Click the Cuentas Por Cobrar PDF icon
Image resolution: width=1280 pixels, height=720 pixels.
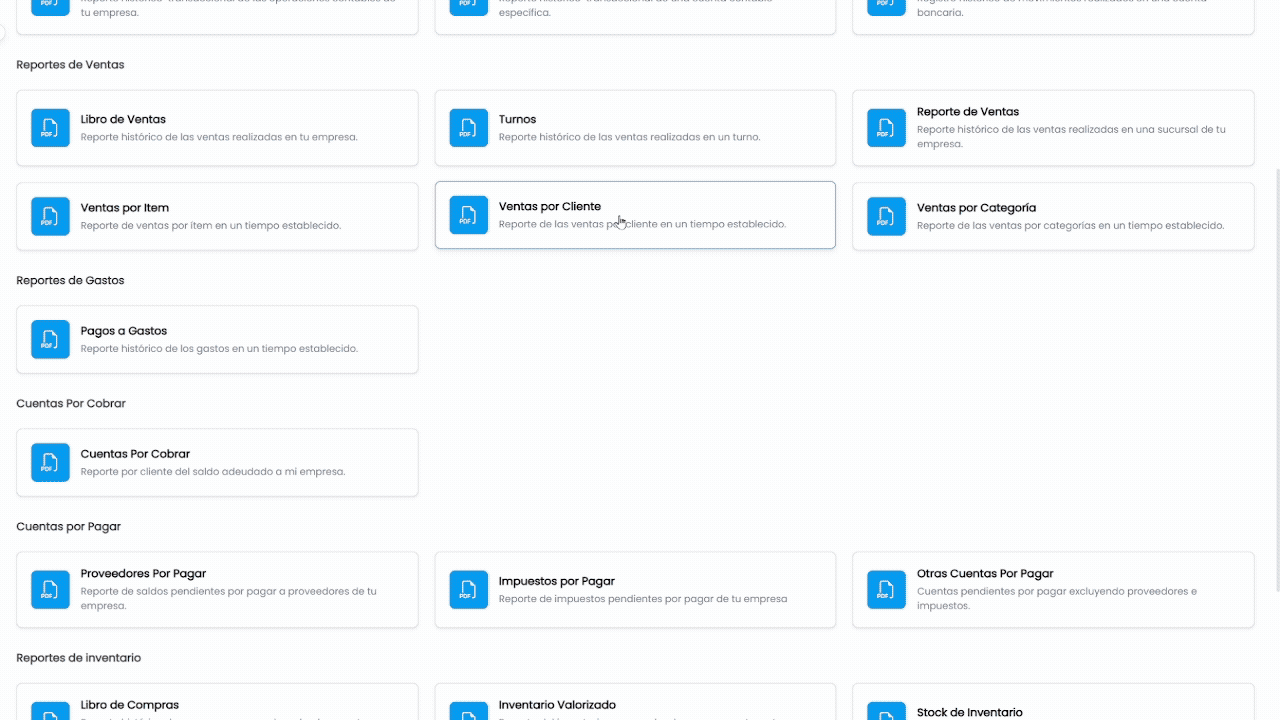tap(50, 462)
